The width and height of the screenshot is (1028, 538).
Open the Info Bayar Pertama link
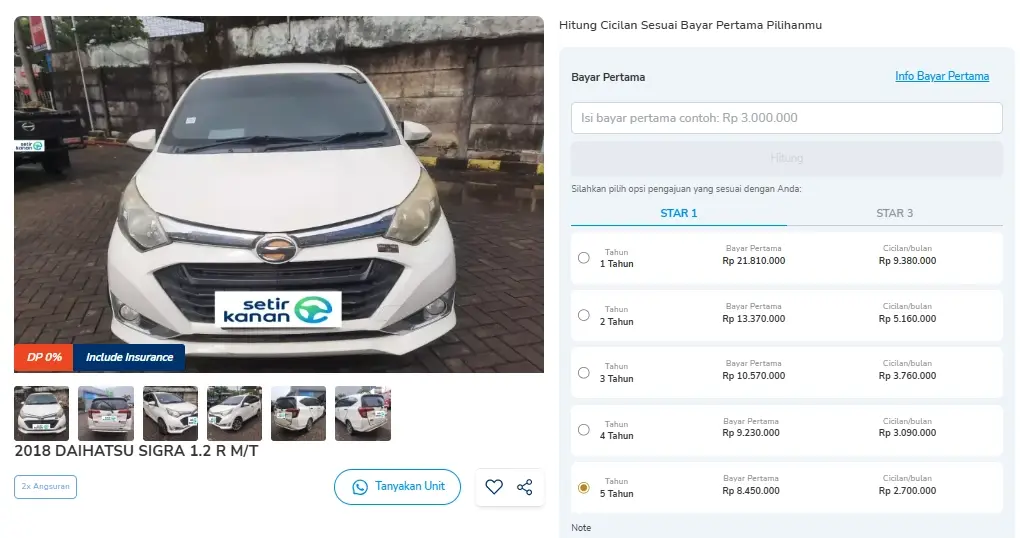942,76
